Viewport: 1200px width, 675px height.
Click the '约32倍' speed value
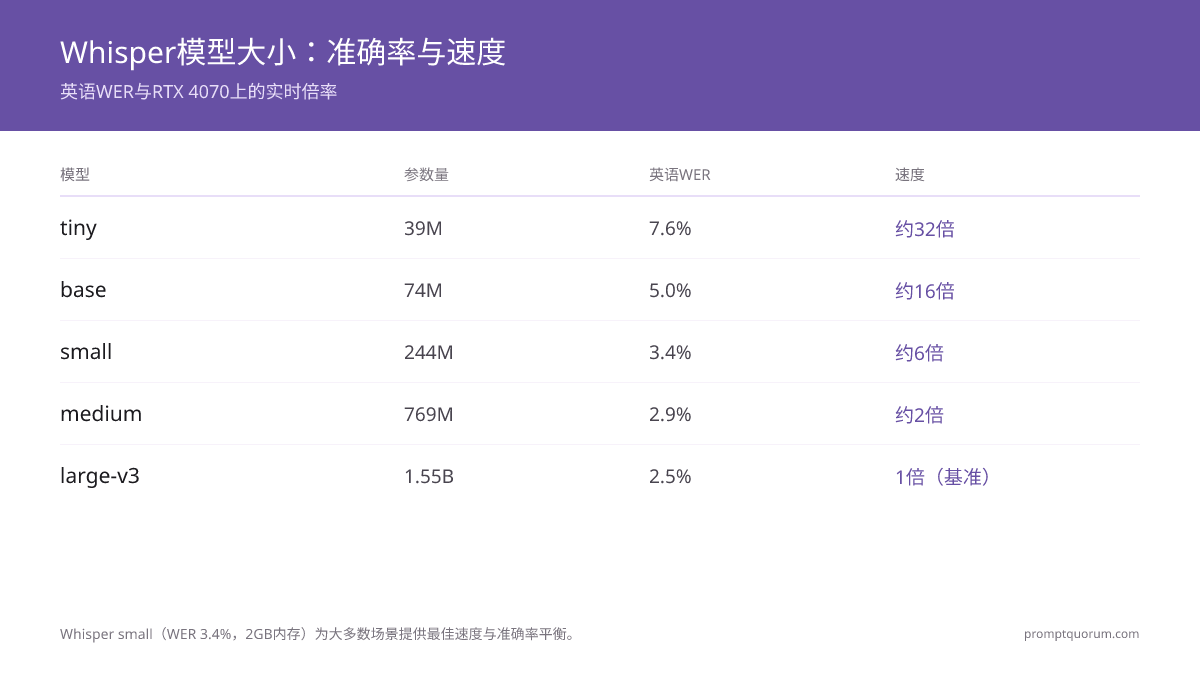click(925, 229)
